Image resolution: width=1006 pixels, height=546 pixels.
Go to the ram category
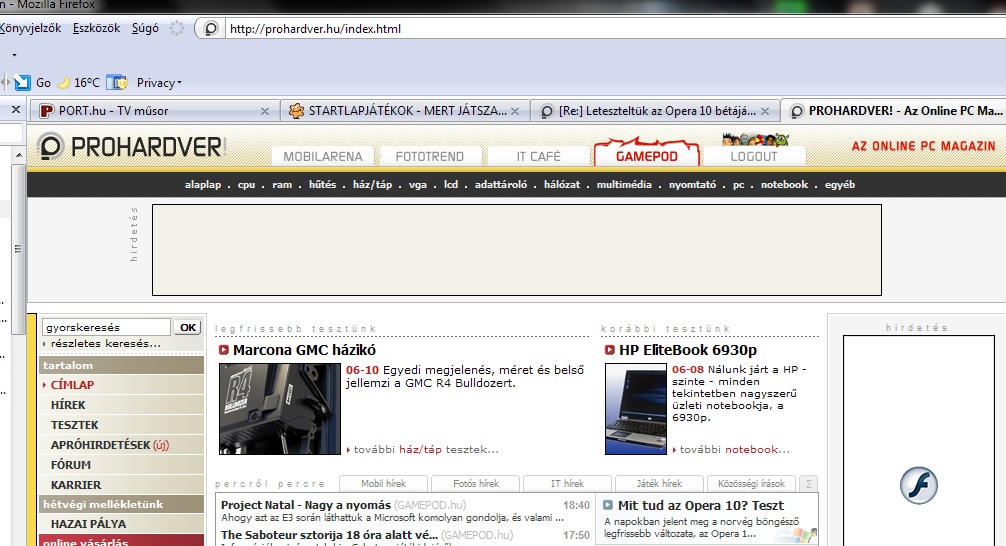282,185
